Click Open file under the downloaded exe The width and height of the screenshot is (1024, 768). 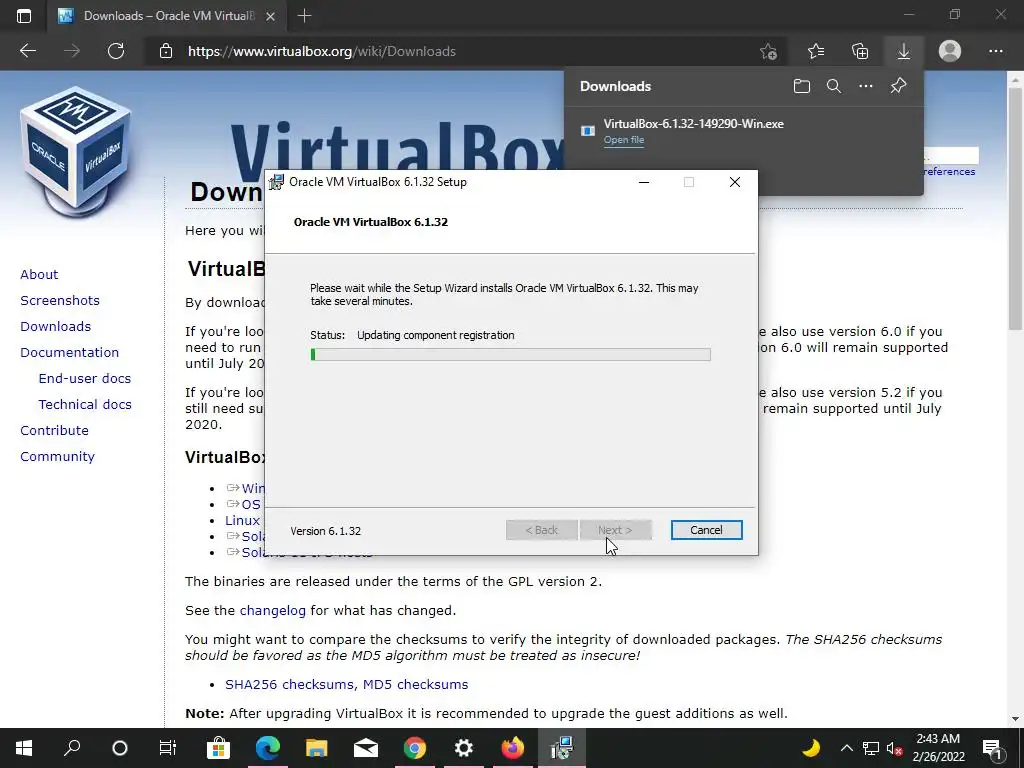(624, 140)
